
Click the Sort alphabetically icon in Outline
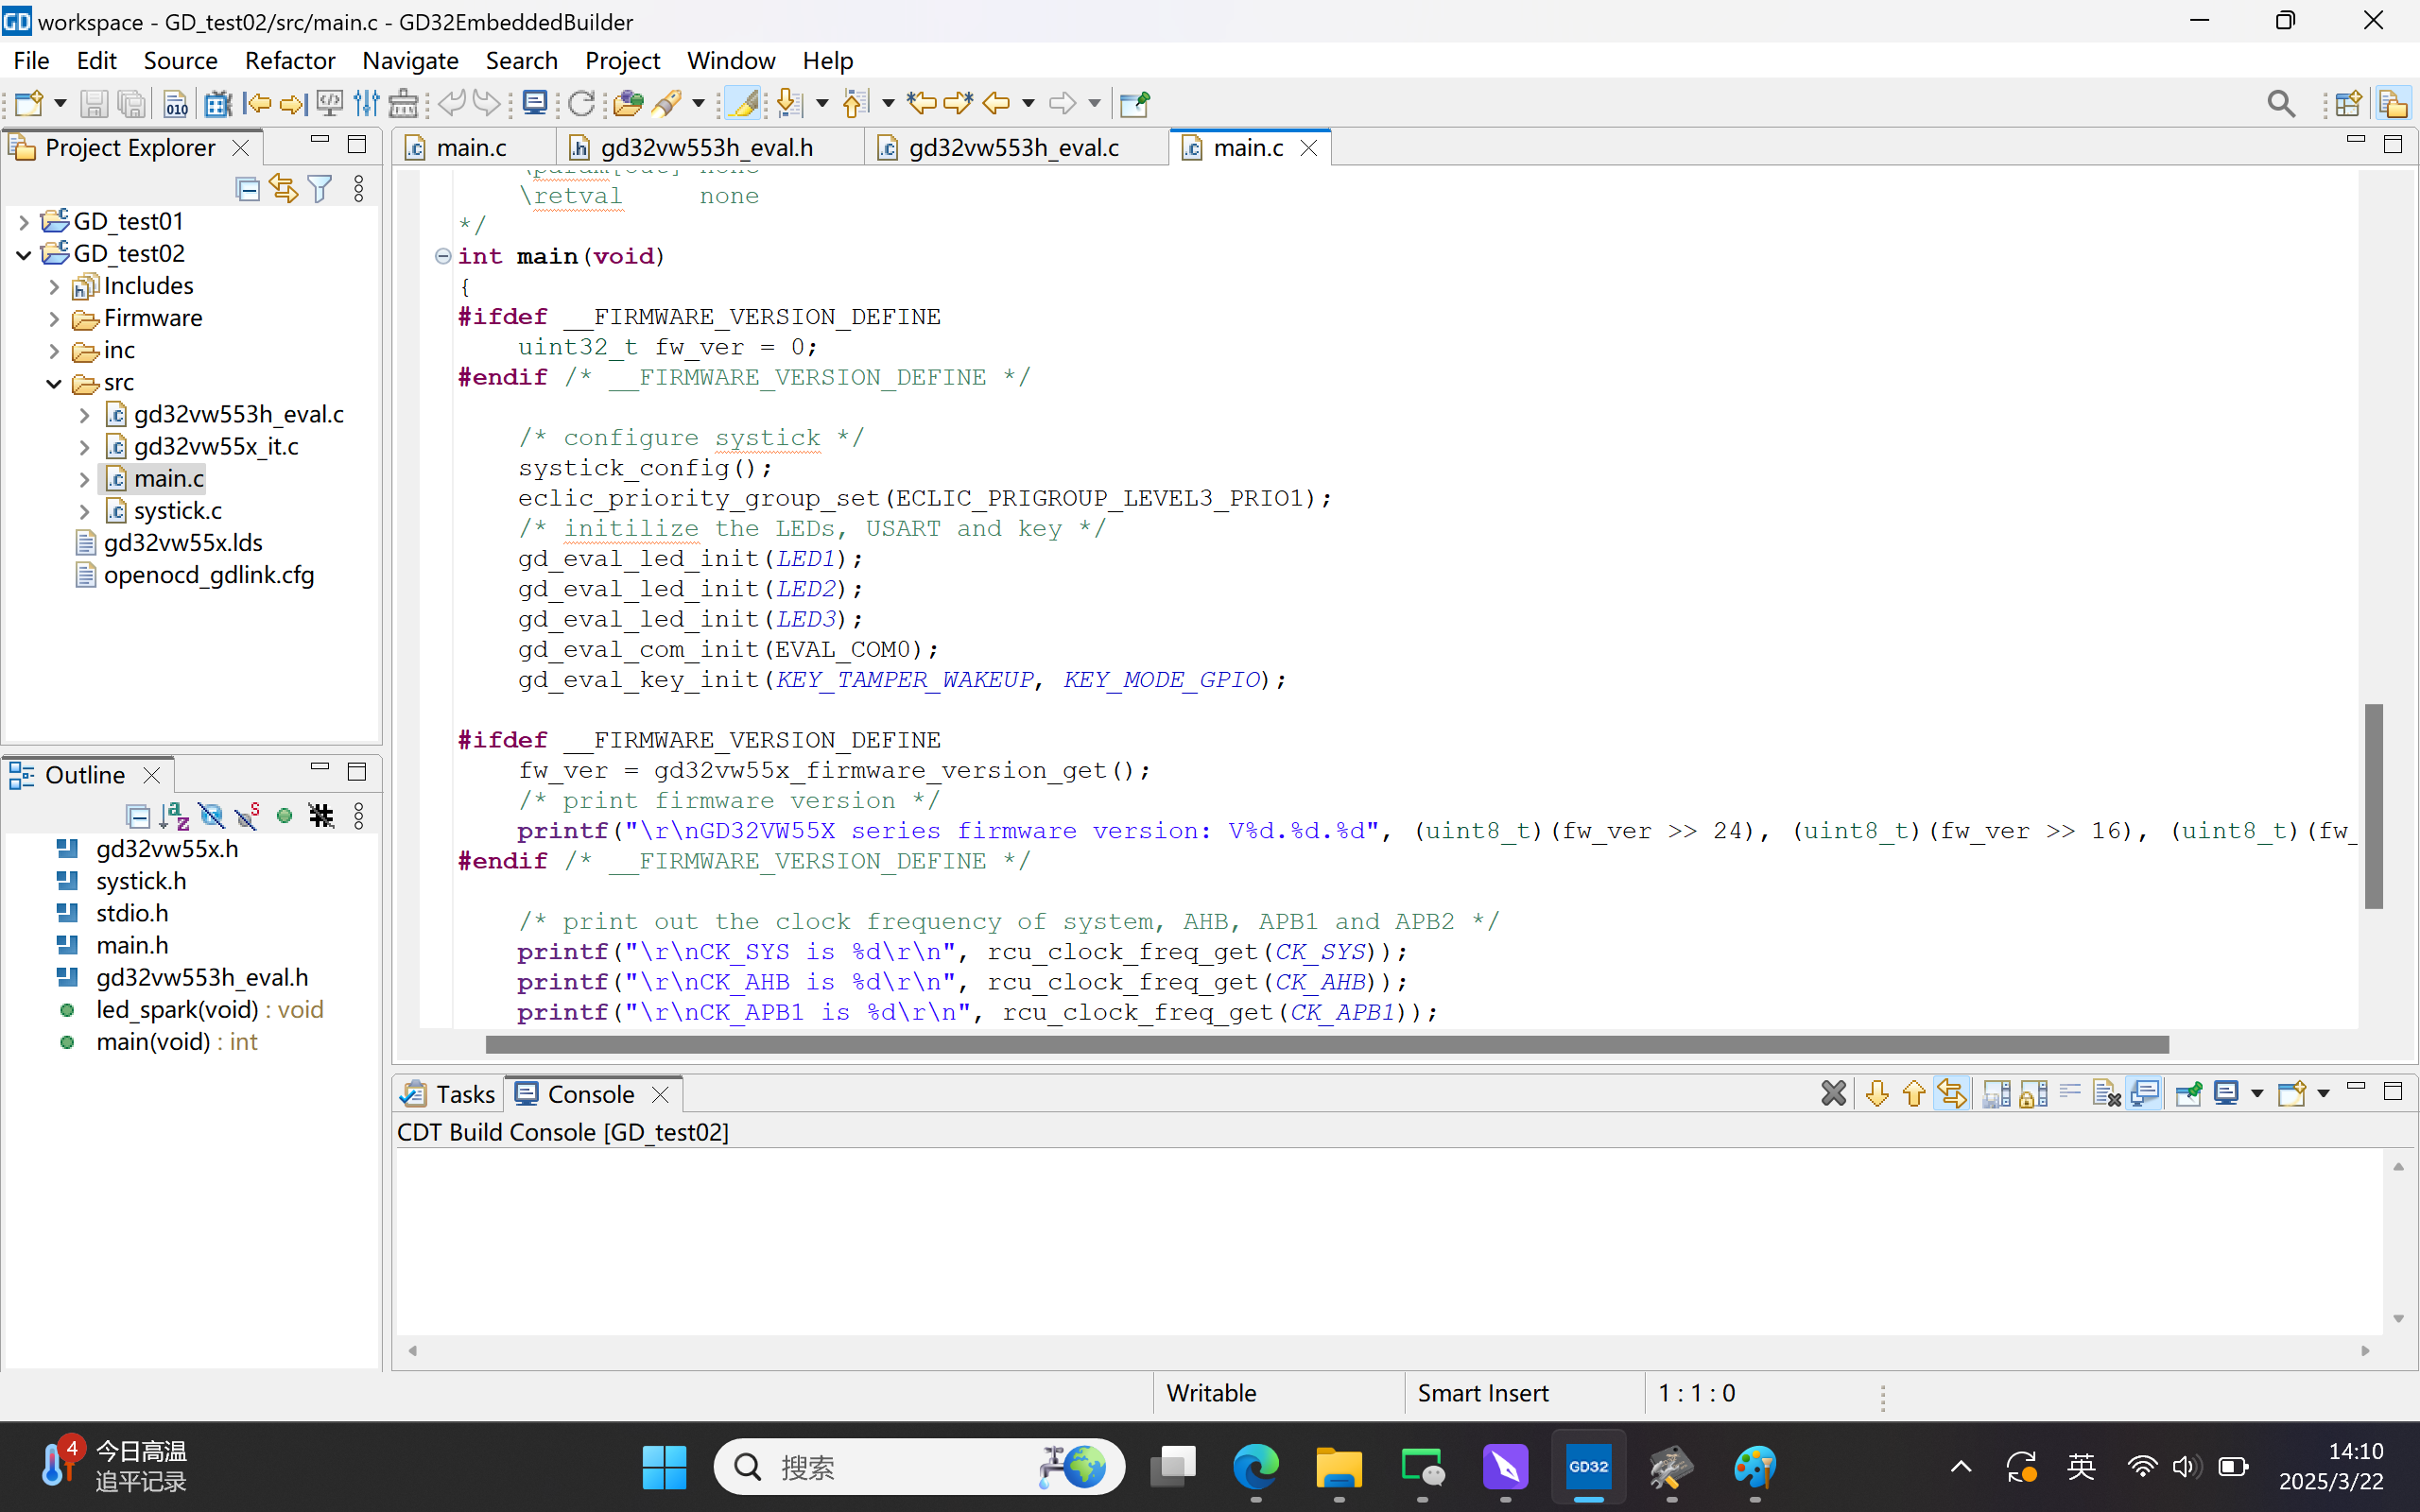174,816
